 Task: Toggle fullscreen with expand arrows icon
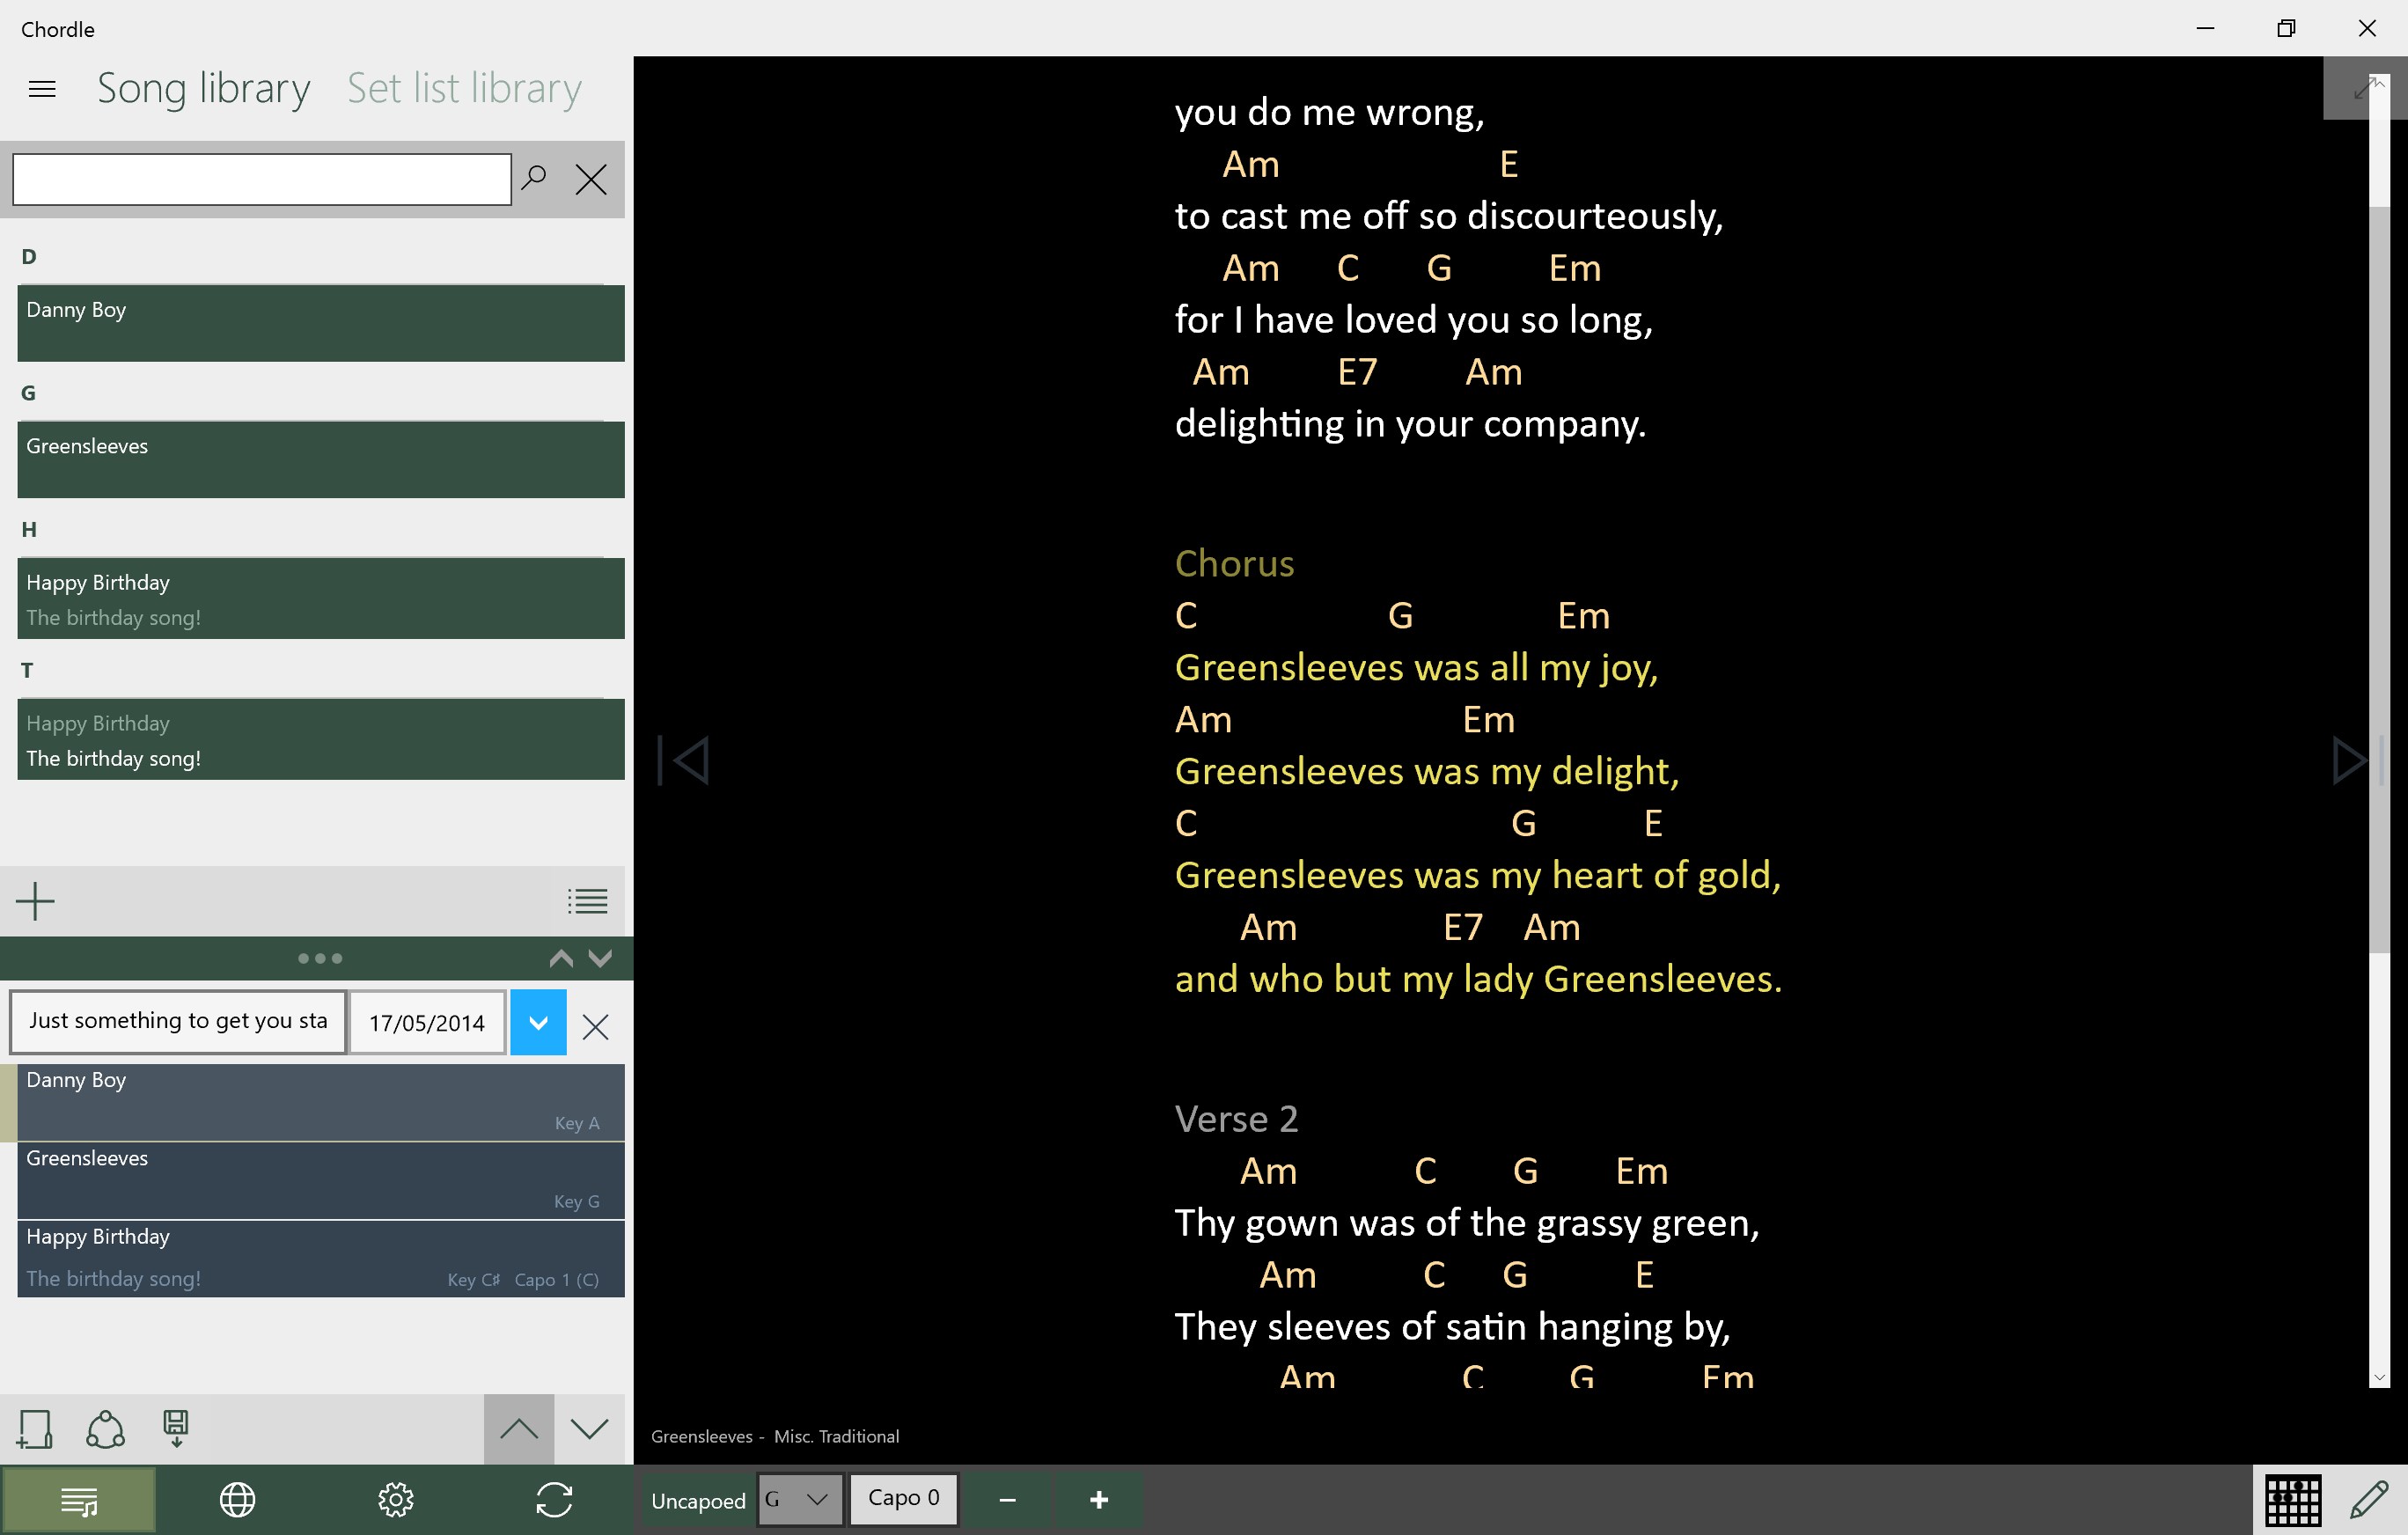pyautogui.click(x=2363, y=88)
